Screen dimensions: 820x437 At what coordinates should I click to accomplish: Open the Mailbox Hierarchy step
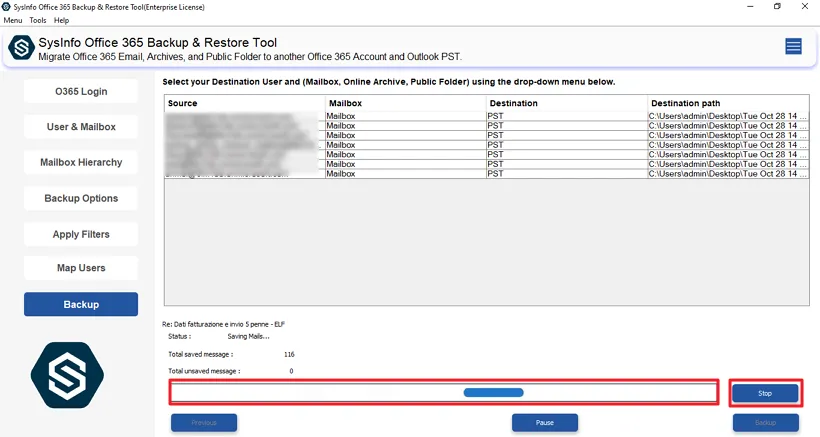(81, 163)
